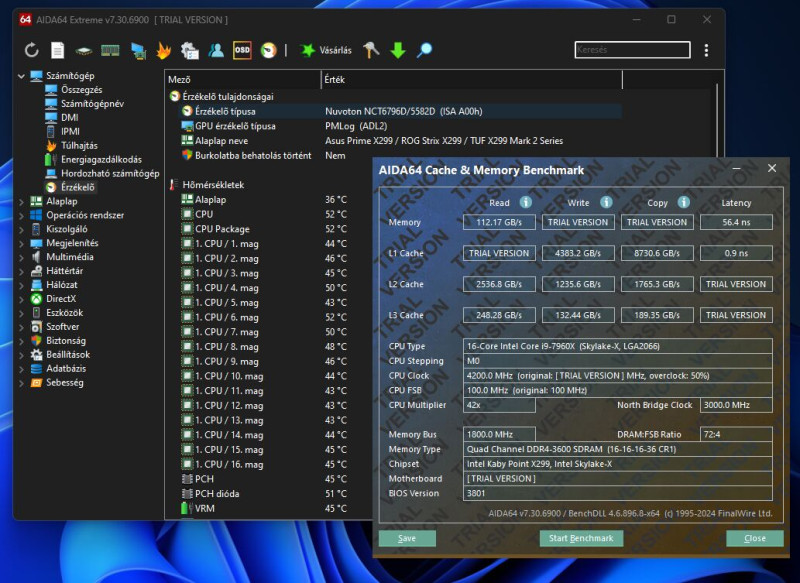Click the Memory Latency 56.4 ns value
The height and width of the screenshot is (583, 800).
pyautogui.click(x=736, y=222)
